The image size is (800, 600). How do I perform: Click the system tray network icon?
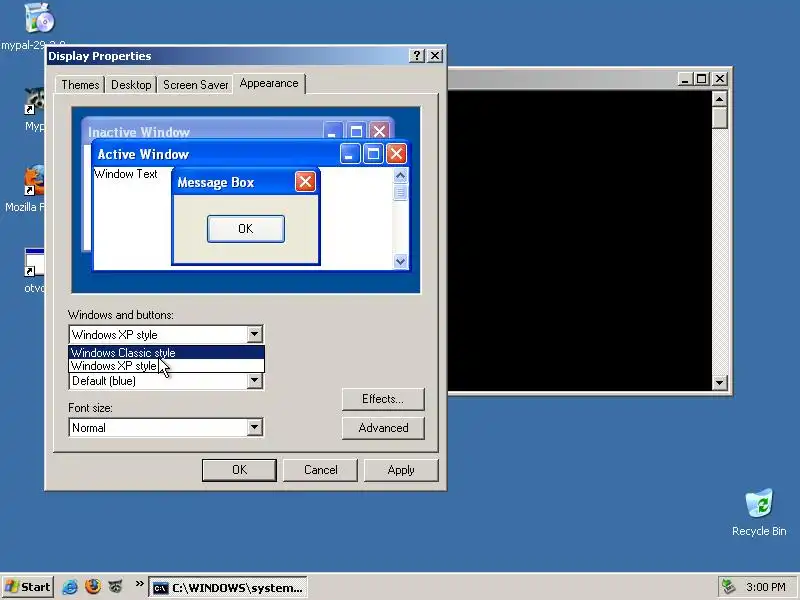click(x=728, y=587)
